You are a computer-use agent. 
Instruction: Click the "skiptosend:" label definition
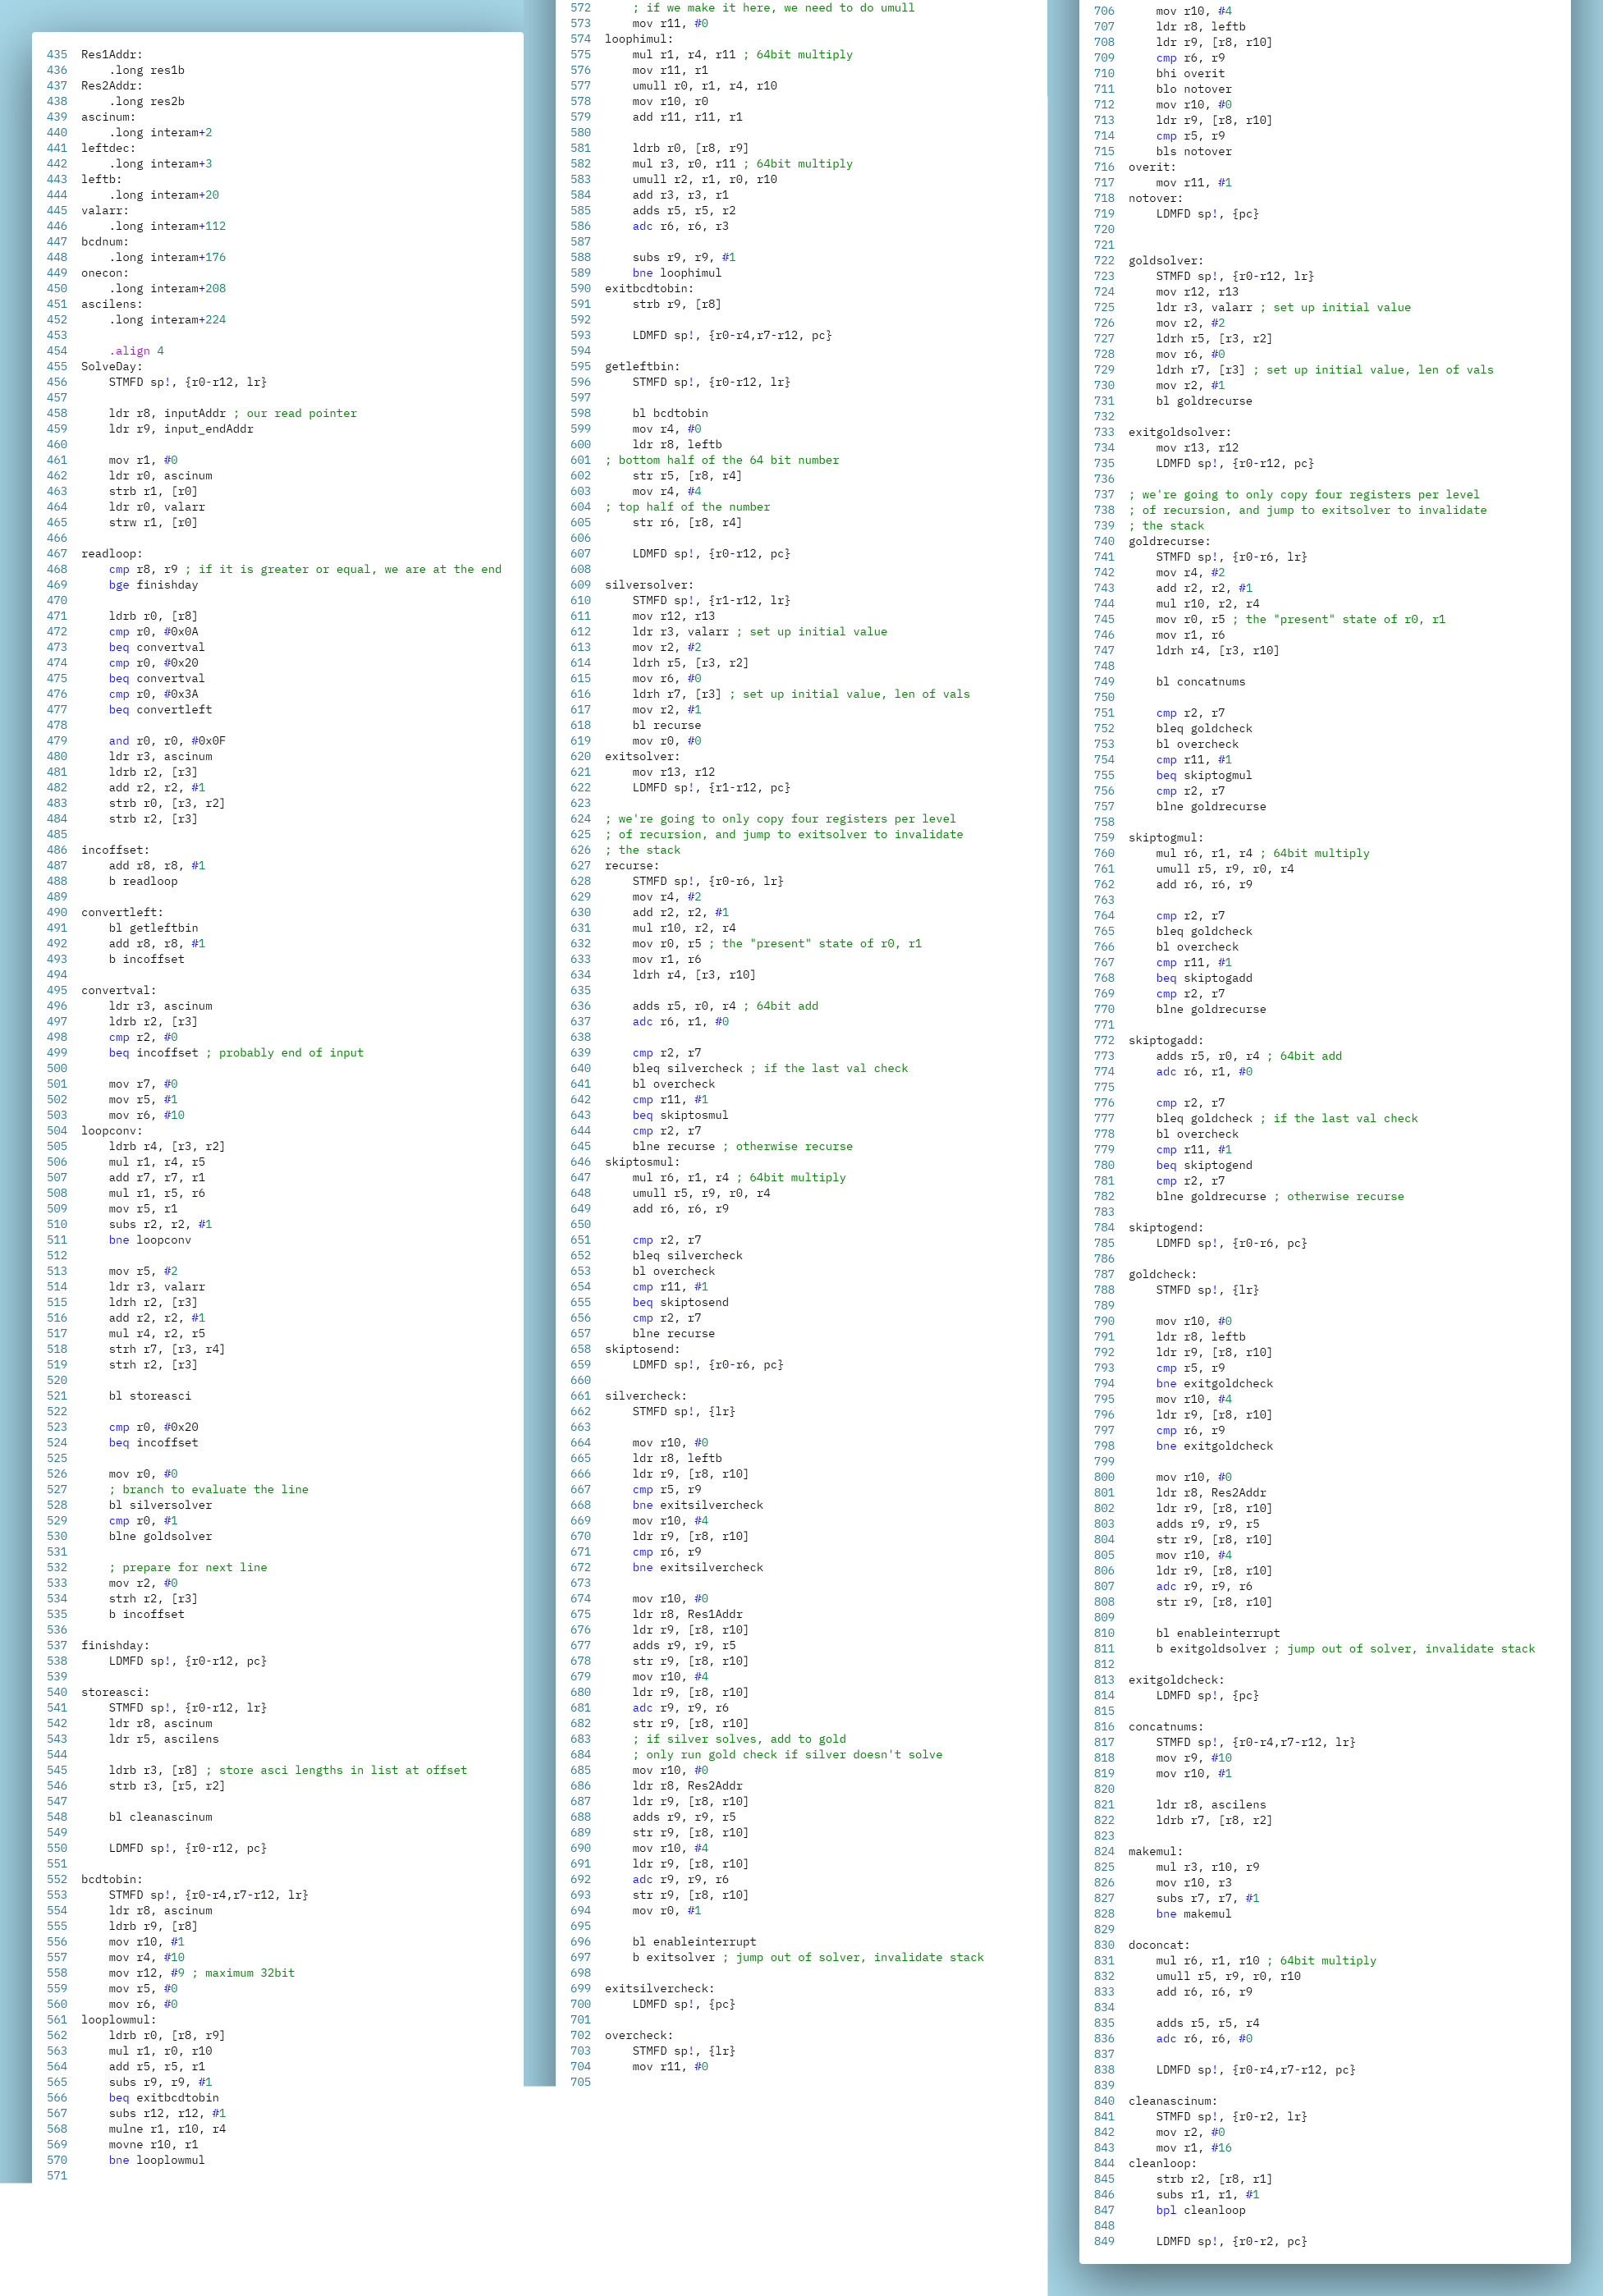642,1350
